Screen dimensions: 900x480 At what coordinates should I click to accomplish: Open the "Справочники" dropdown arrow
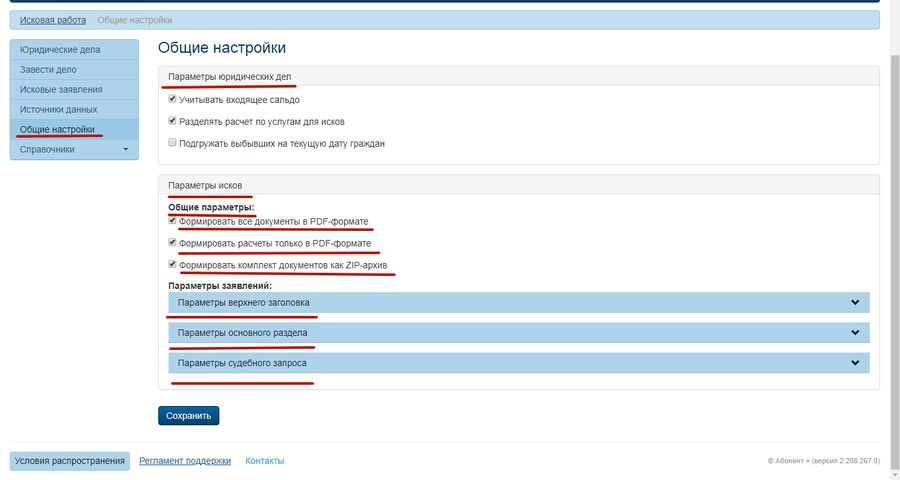pyautogui.click(x=126, y=149)
